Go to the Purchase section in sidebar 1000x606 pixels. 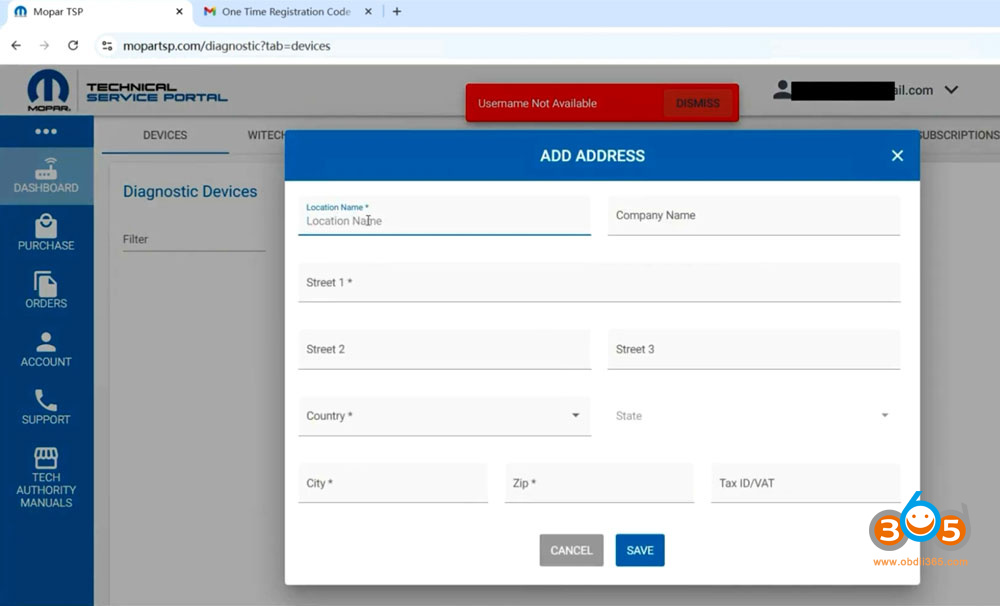(x=46, y=233)
